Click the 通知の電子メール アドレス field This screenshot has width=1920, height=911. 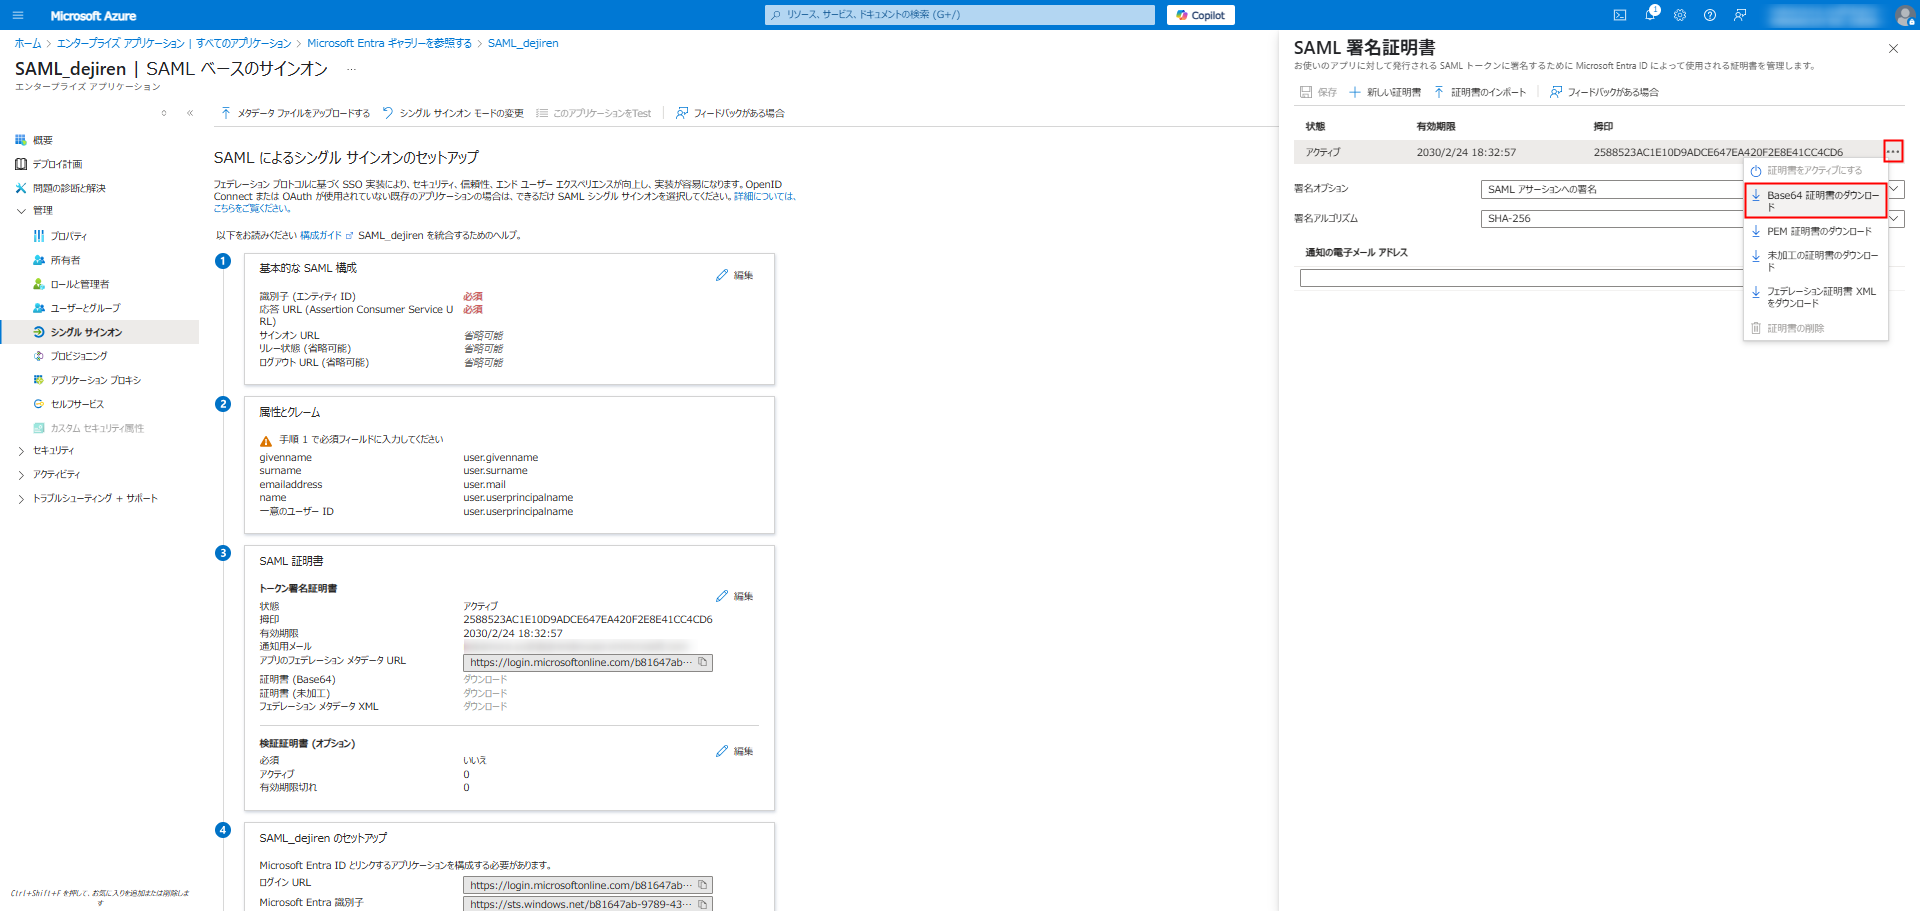(1522, 278)
